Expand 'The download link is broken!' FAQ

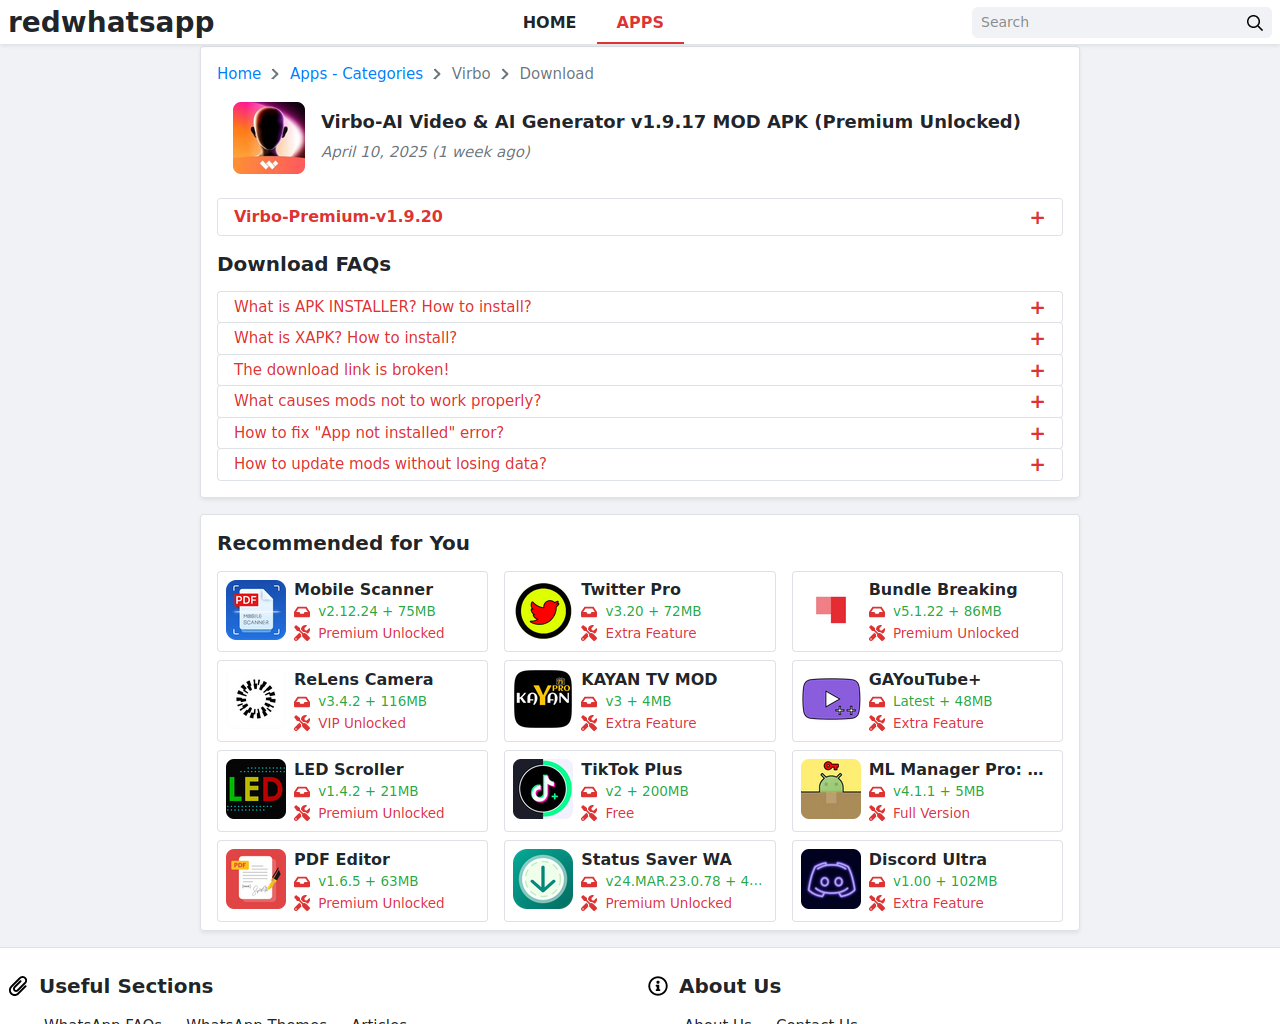(640, 370)
